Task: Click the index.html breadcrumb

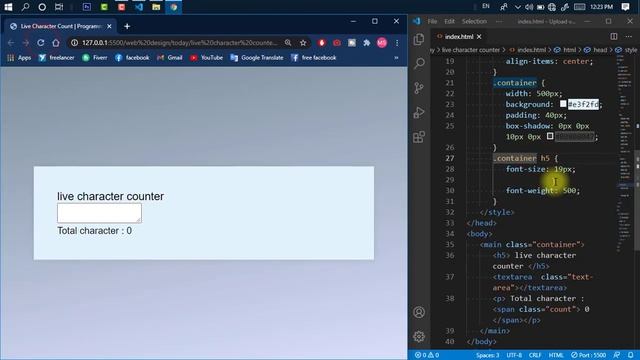Action: point(528,50)
